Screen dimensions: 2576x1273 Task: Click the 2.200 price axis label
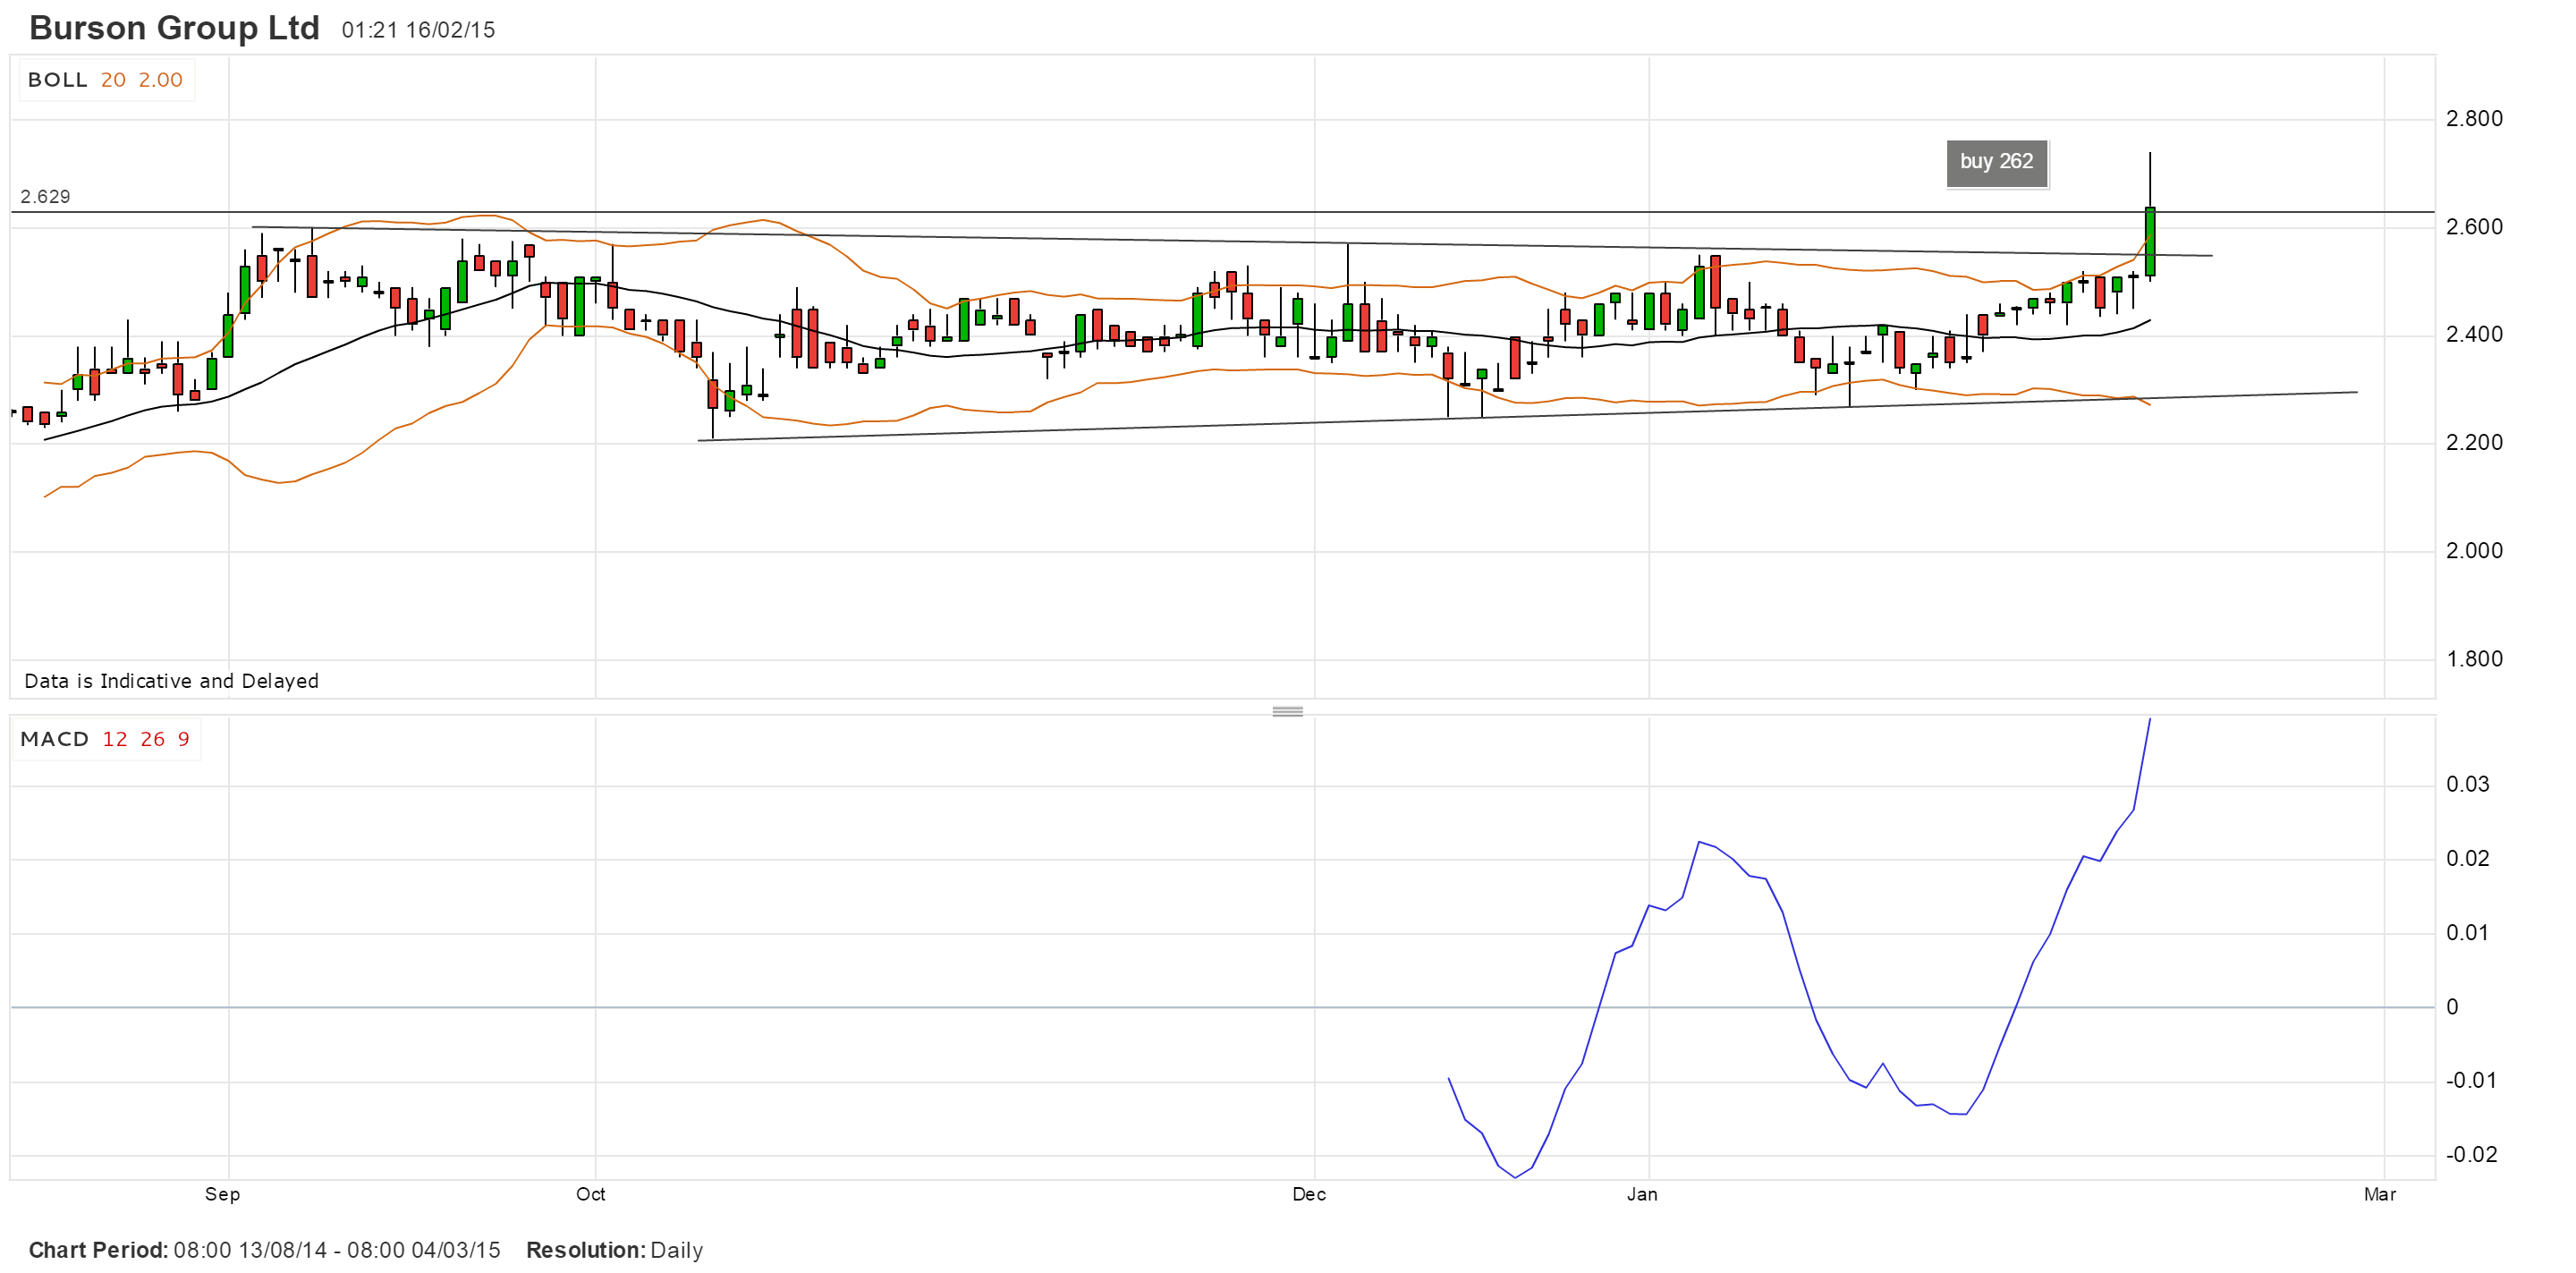coord(2474,442)
